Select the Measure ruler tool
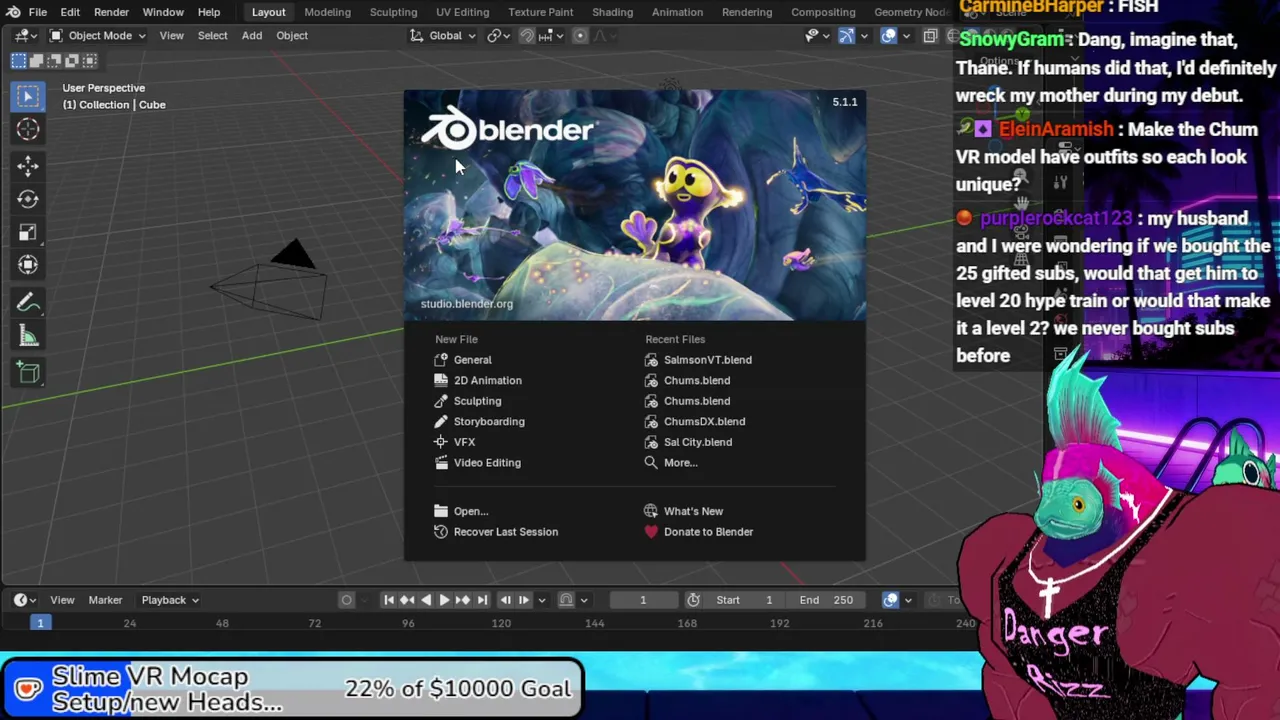 click(28, 336)
